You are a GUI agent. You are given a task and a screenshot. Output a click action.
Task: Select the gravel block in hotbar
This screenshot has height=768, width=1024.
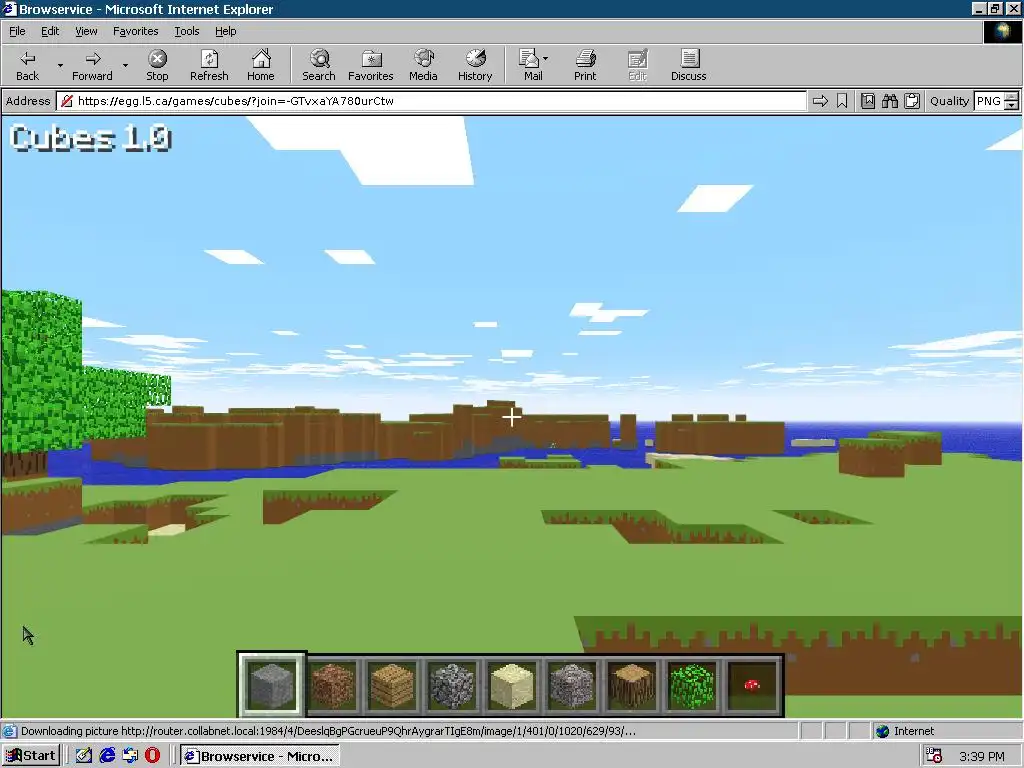(x=572, y=685)
